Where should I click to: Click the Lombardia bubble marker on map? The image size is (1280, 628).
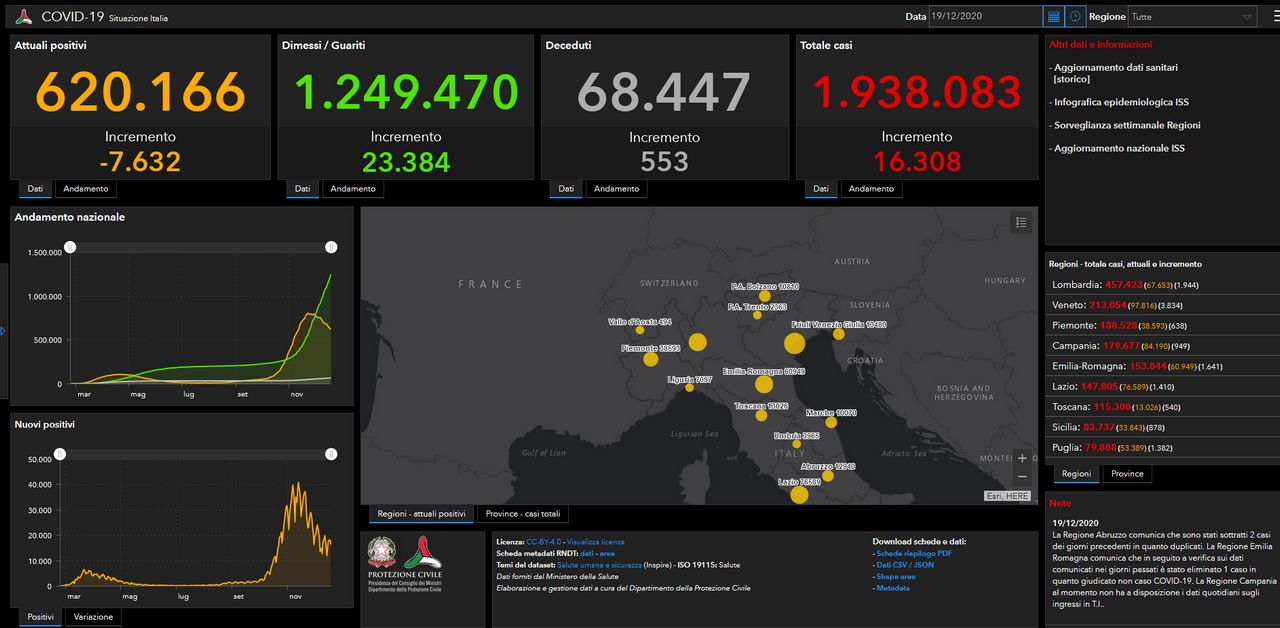pyautogui.click(x=697, y=342)
